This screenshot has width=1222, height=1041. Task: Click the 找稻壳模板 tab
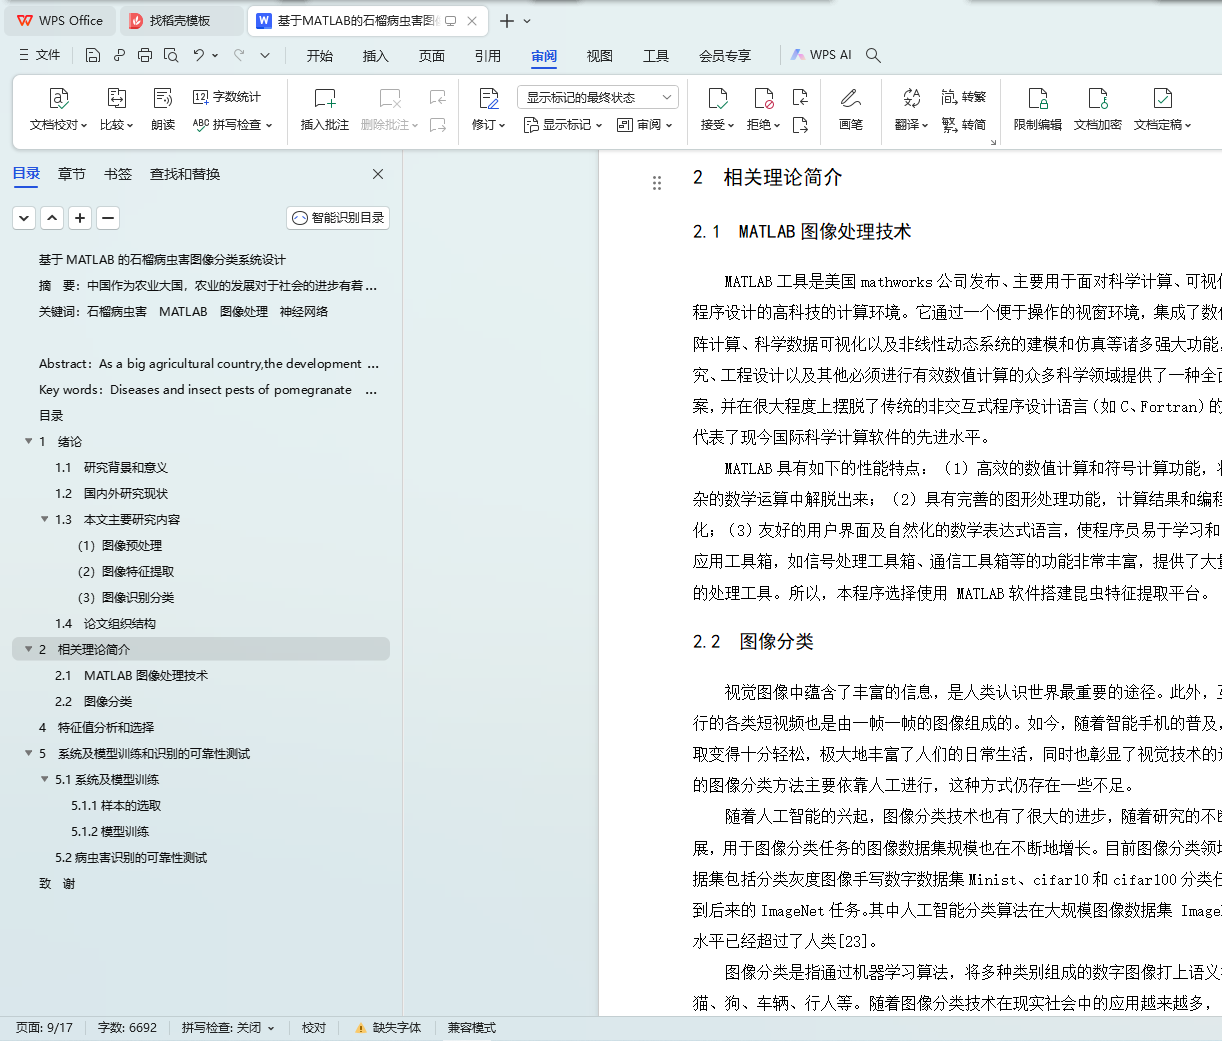coord(180,20)
